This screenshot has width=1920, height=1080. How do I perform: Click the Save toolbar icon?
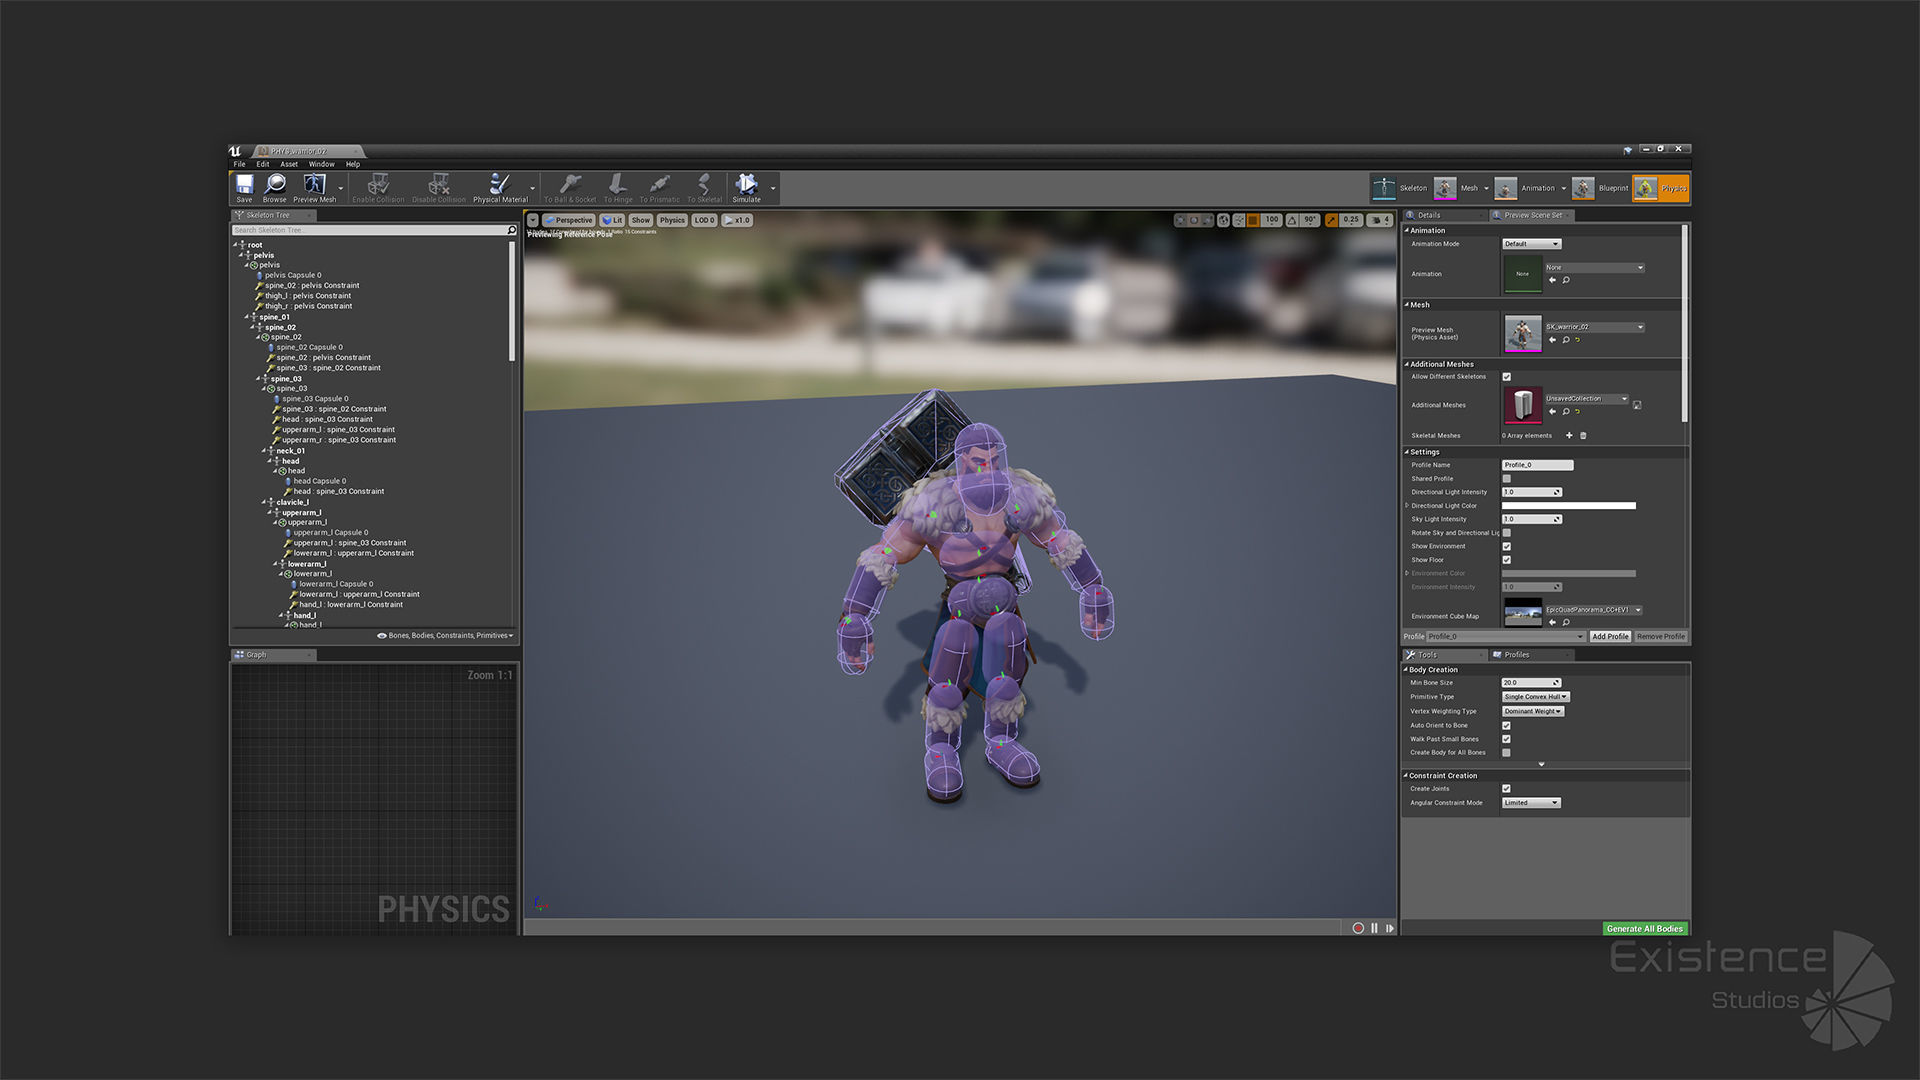(244, 185)
